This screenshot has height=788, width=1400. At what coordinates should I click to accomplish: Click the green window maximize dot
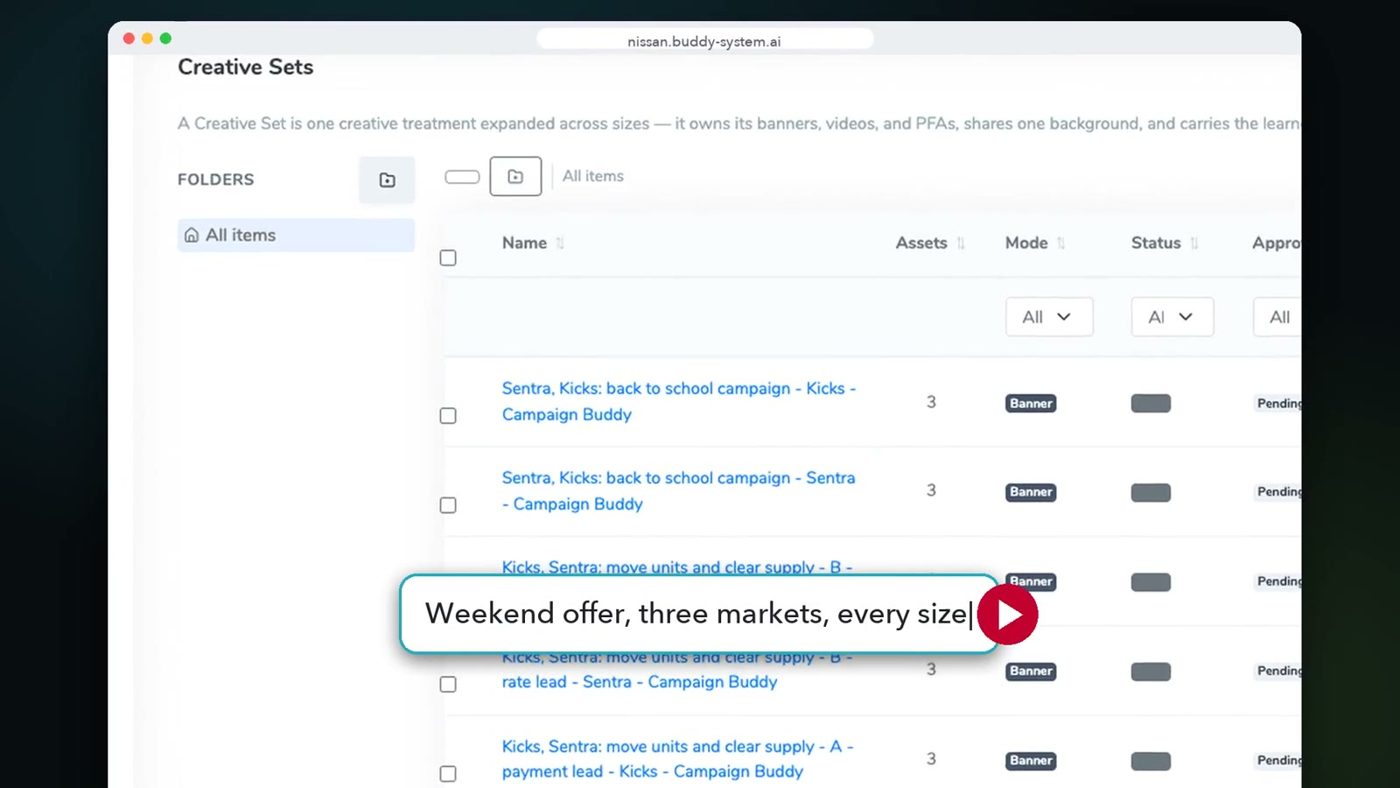[166, 38]
